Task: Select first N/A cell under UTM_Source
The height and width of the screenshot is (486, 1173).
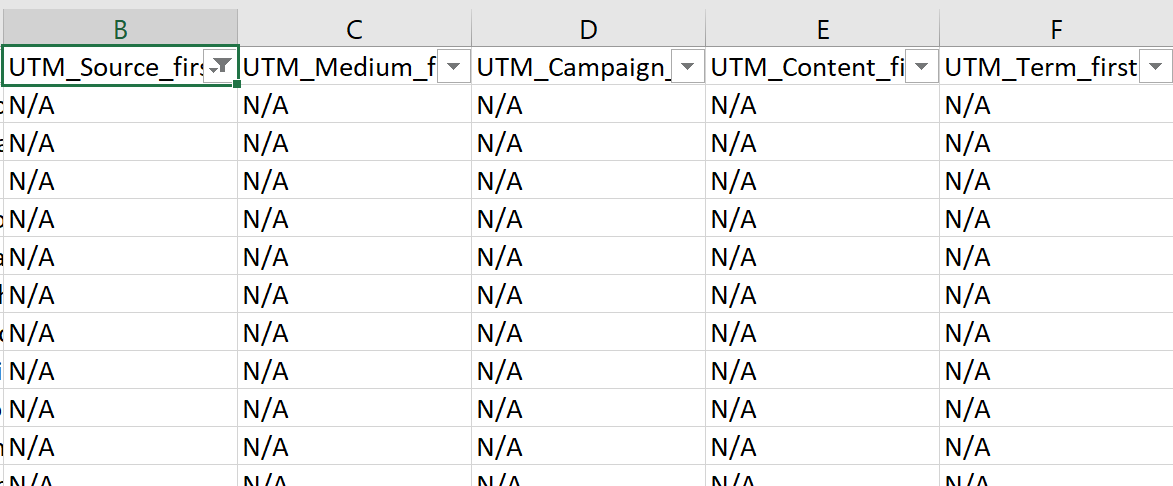Action: tap(120, 105)
